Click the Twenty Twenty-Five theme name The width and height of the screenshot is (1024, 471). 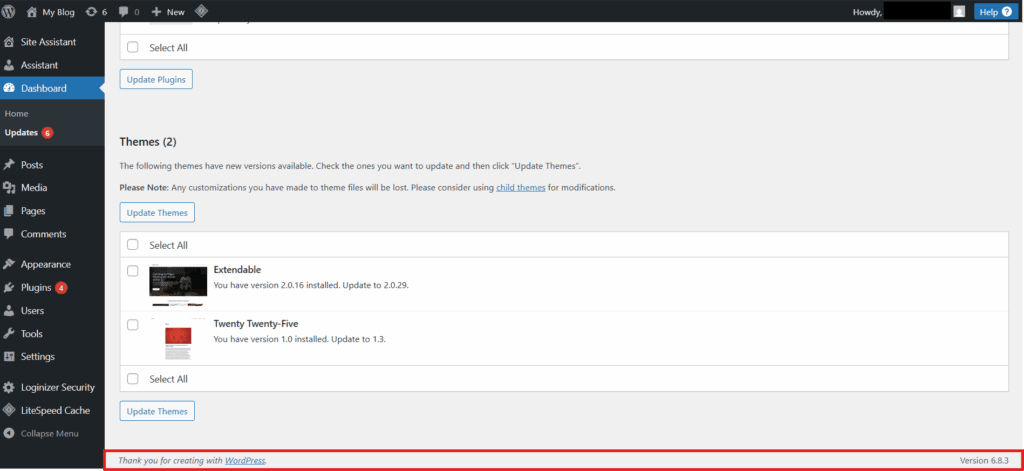(256, 324)
